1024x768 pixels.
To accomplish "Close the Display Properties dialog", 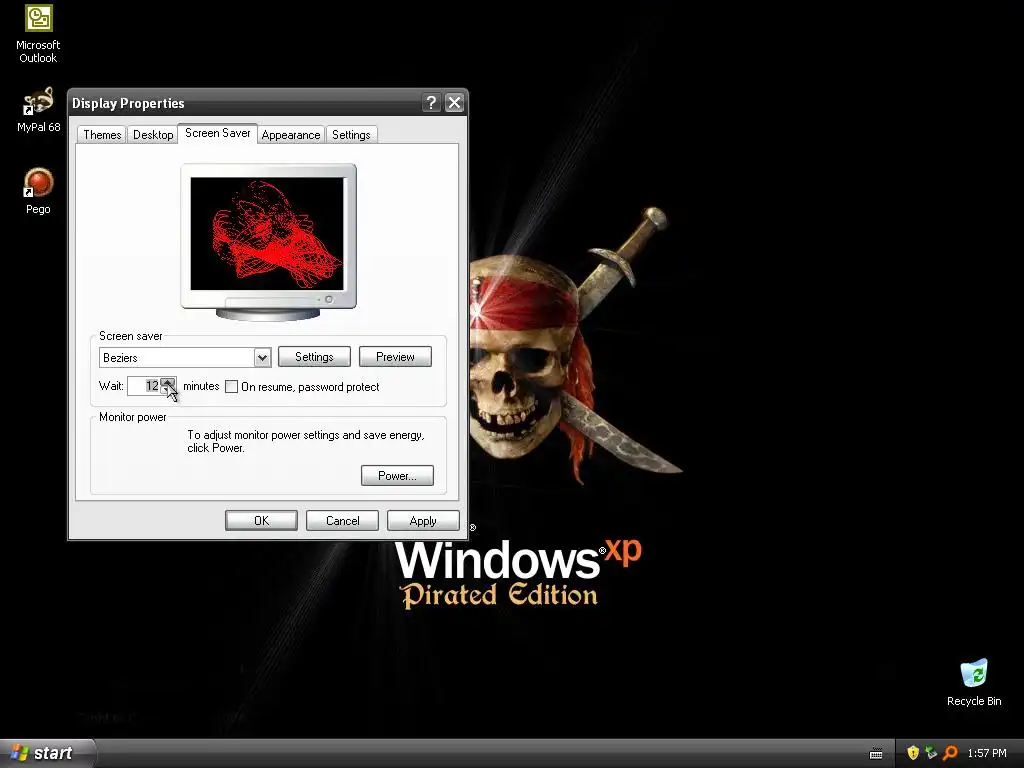I will (x=454, y=103).
